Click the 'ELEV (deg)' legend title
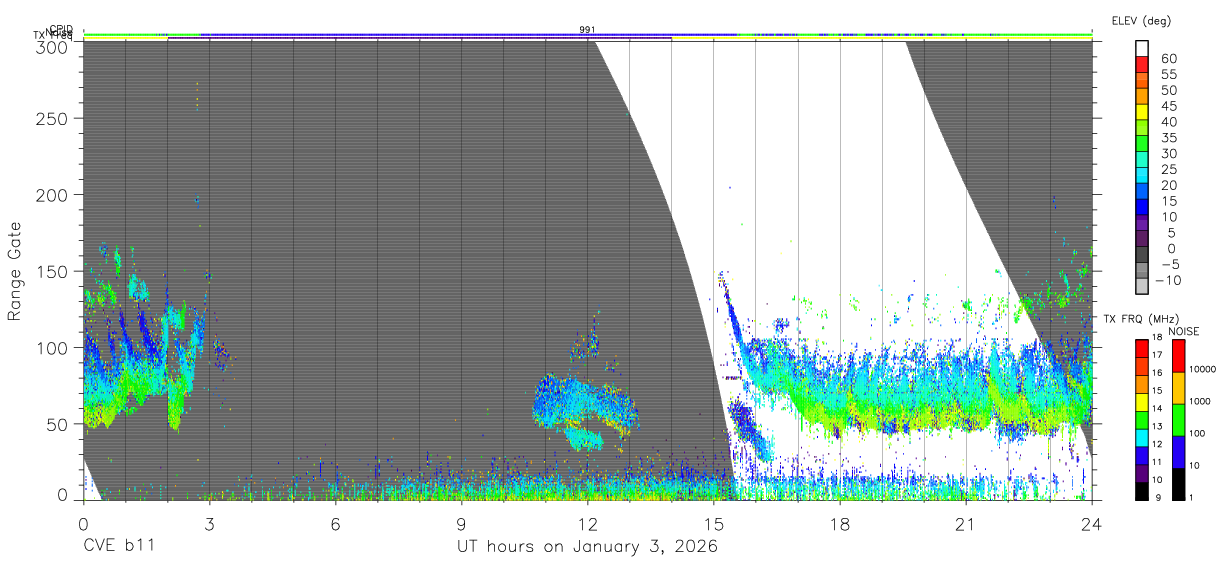This screenshot has height=567, width=1228. click(x=1141, y=20)
